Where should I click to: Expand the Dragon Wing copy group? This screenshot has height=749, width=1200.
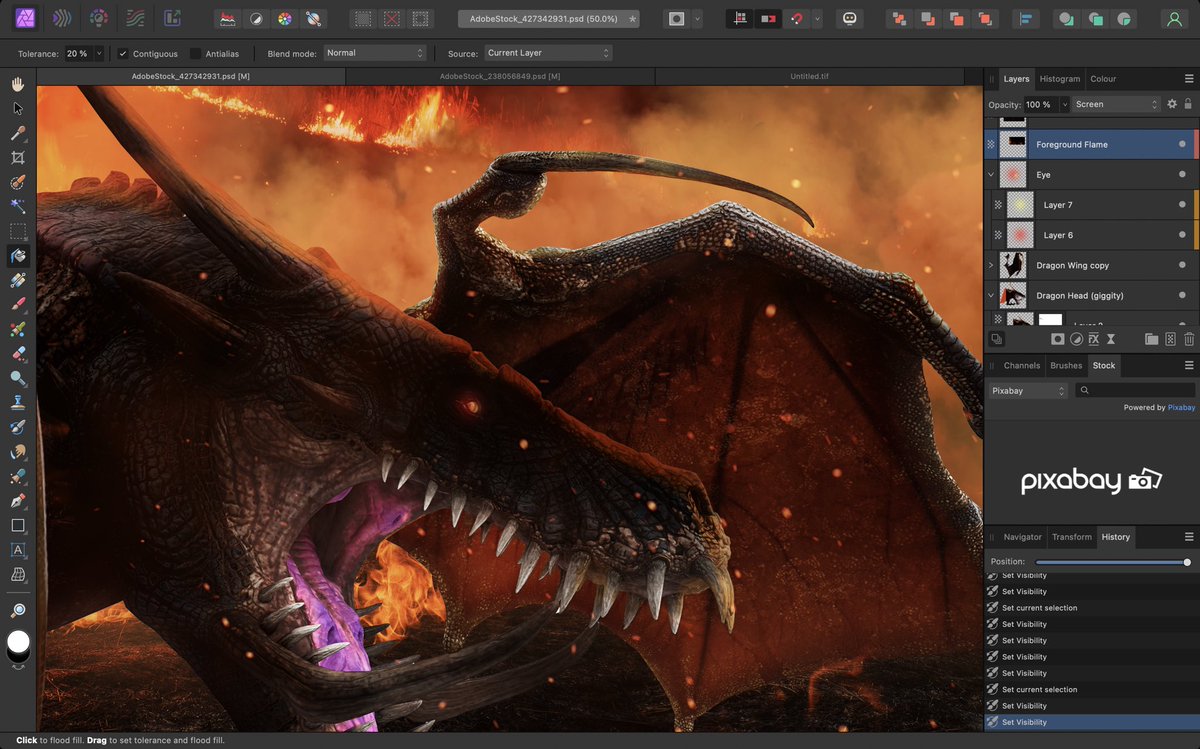tap(991, 265)
